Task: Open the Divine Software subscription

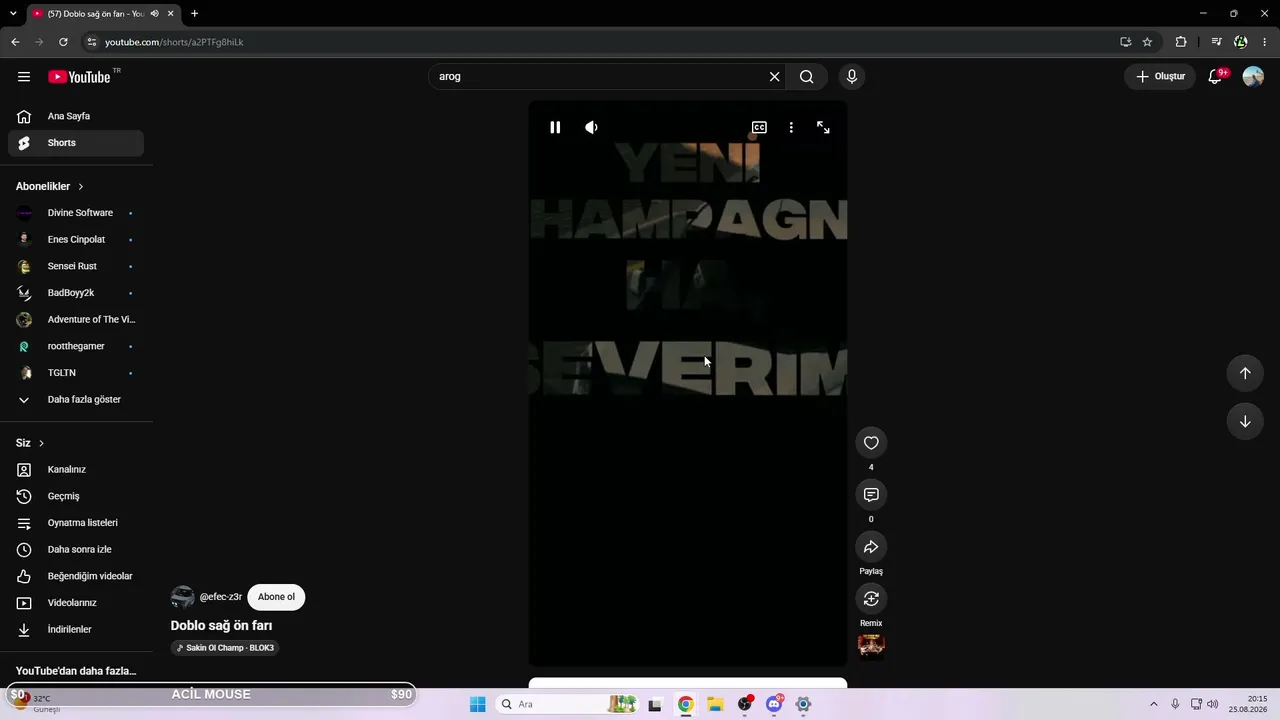Action: click(76, 213)
